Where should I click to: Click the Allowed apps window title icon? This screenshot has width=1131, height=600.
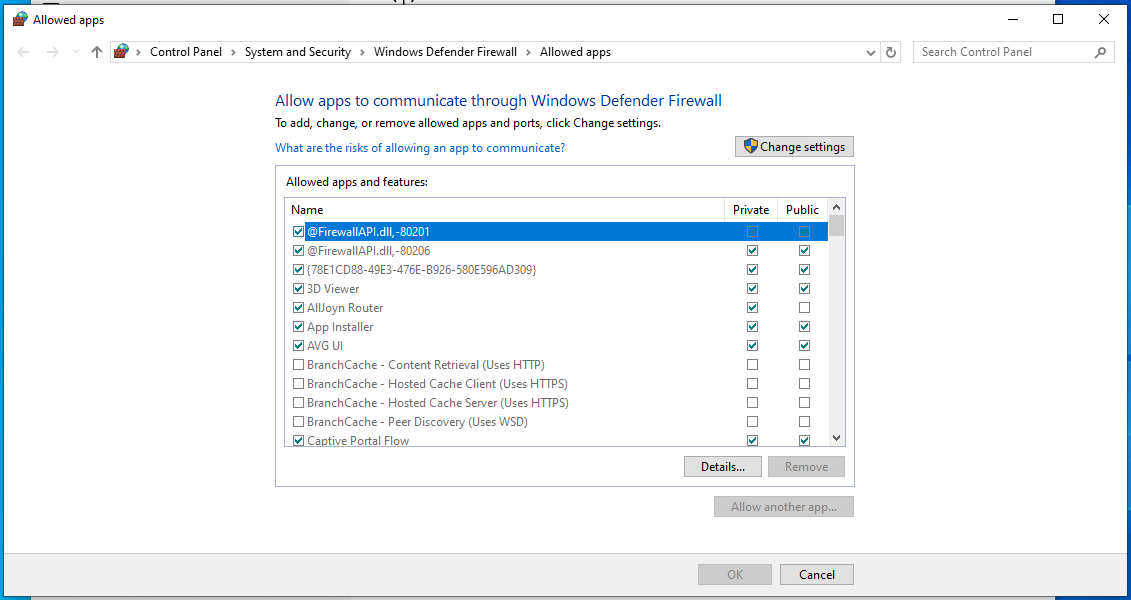click(20, 19)
